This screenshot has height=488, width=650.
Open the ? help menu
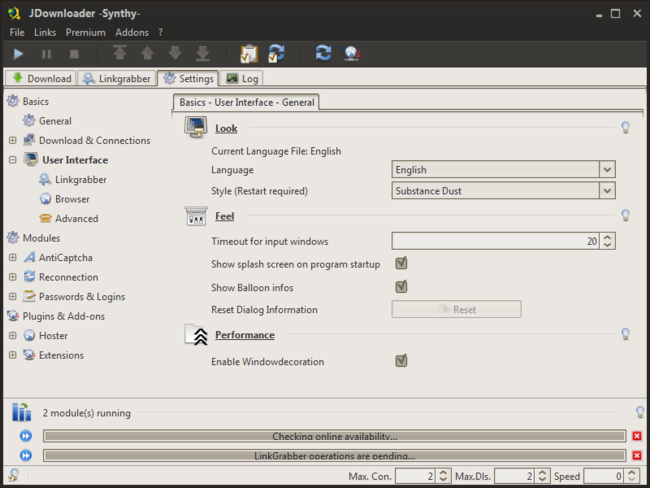(x=160, y=32)
